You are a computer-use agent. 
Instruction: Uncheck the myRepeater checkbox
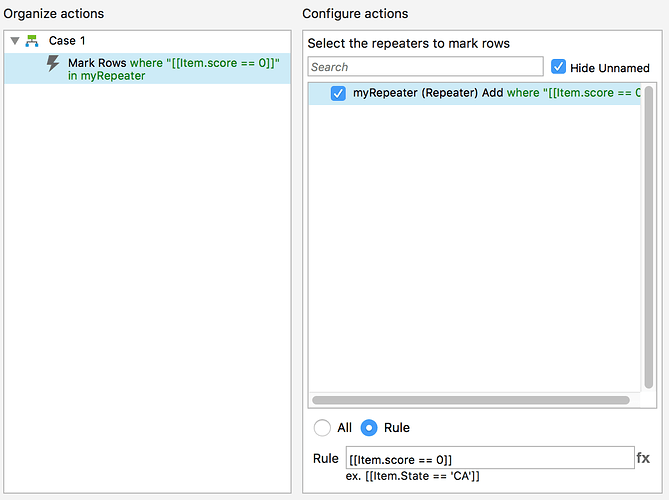click(x=338, y=93)
